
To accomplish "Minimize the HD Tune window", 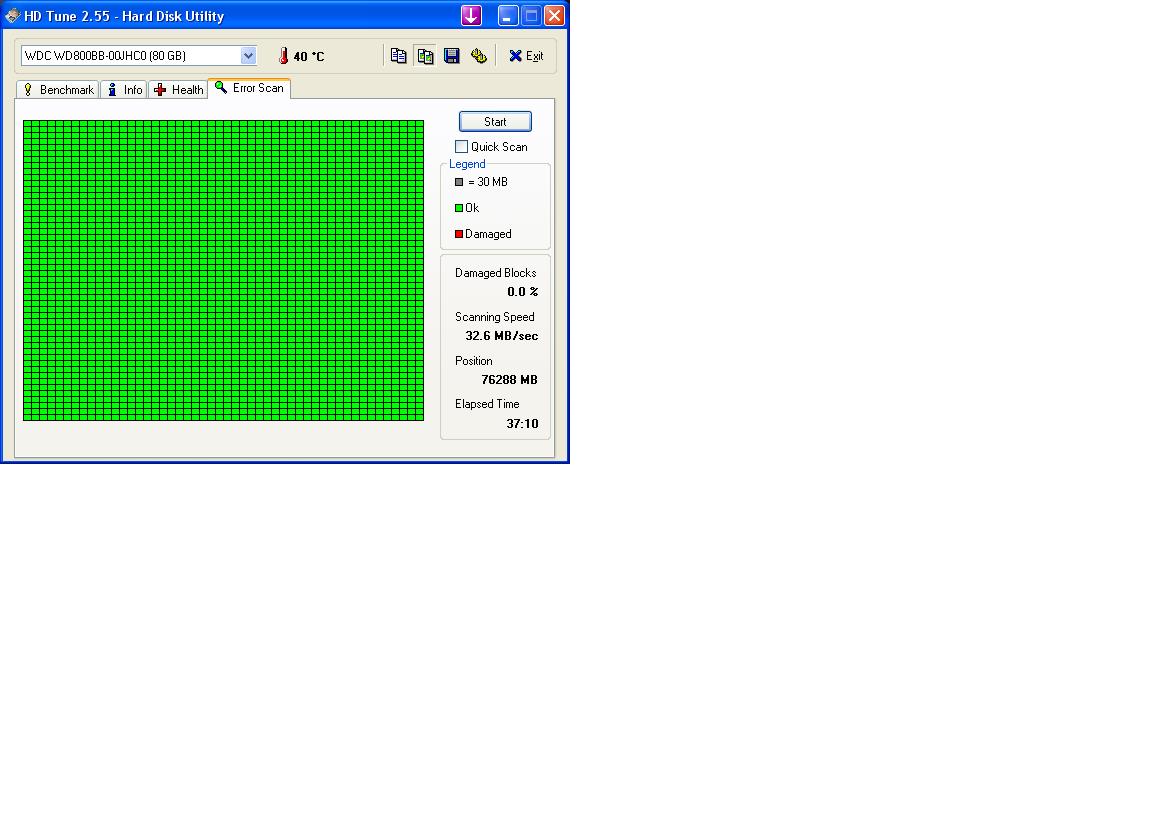I will 508,15.
